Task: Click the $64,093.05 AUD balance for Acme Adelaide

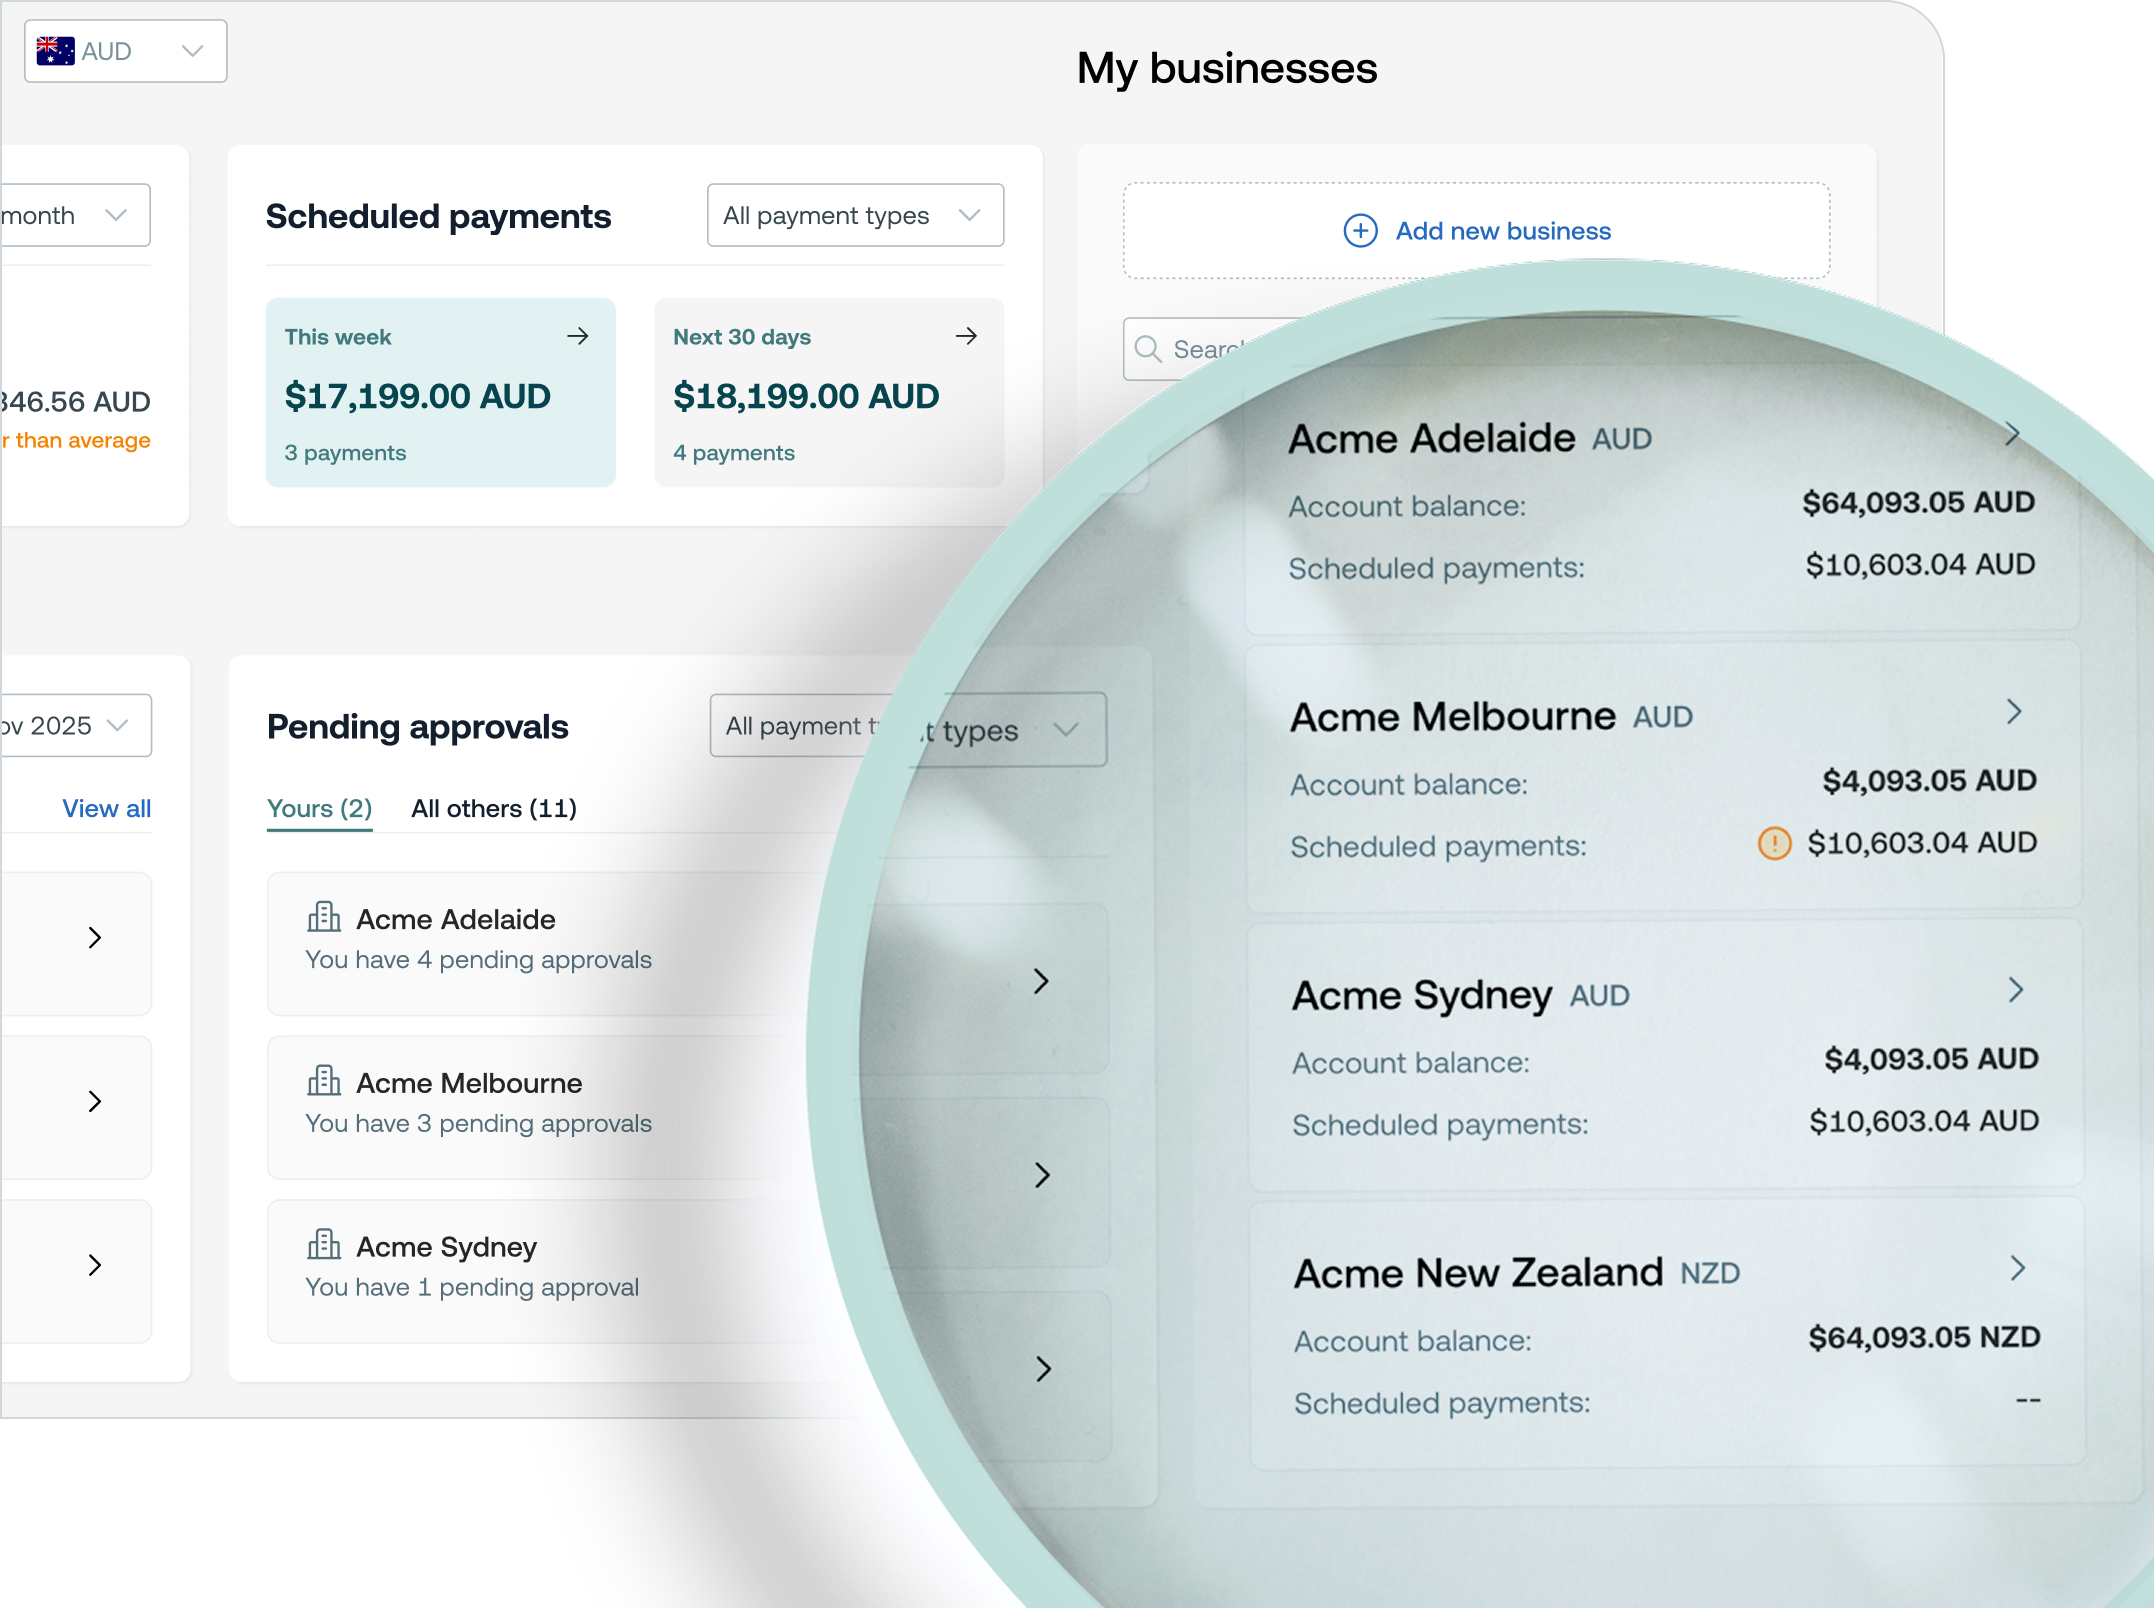Action: 1919,502
